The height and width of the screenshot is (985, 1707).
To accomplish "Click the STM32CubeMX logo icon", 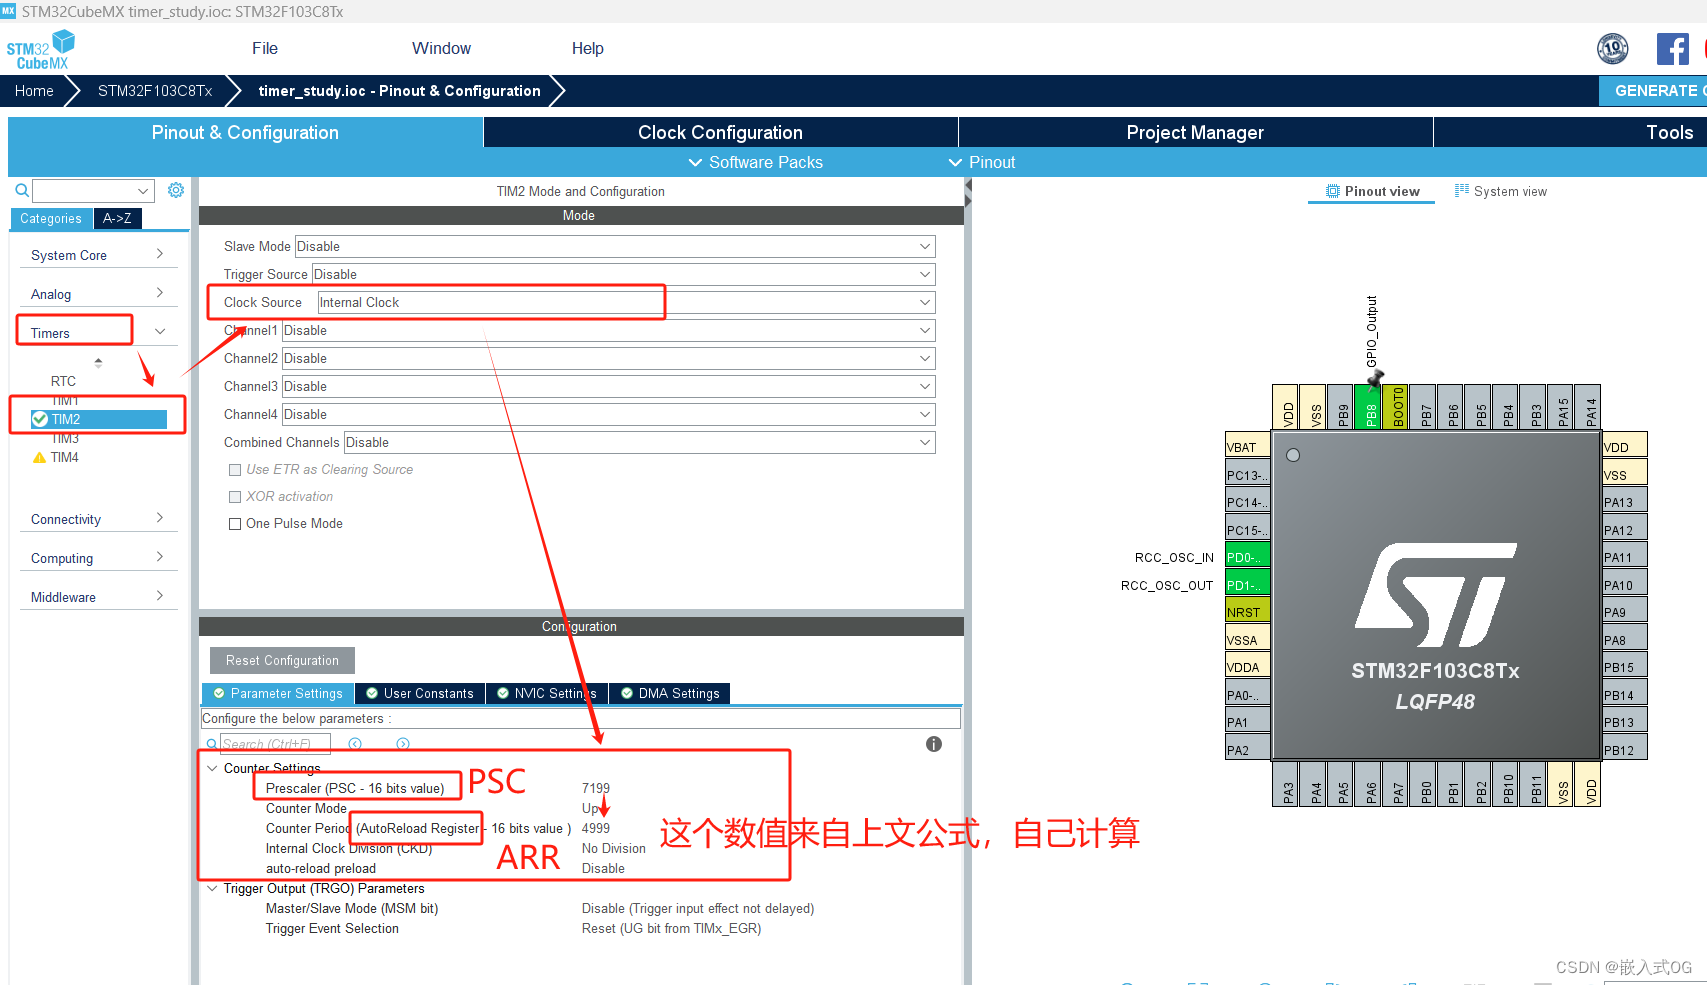I will tap(41, 49).
